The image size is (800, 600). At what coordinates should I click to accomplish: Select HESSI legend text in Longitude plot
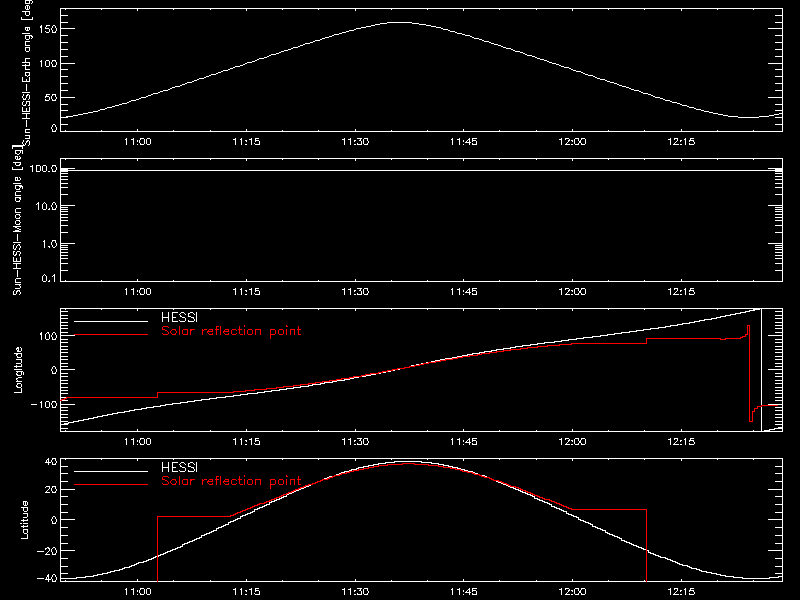[x=179, y=317]
